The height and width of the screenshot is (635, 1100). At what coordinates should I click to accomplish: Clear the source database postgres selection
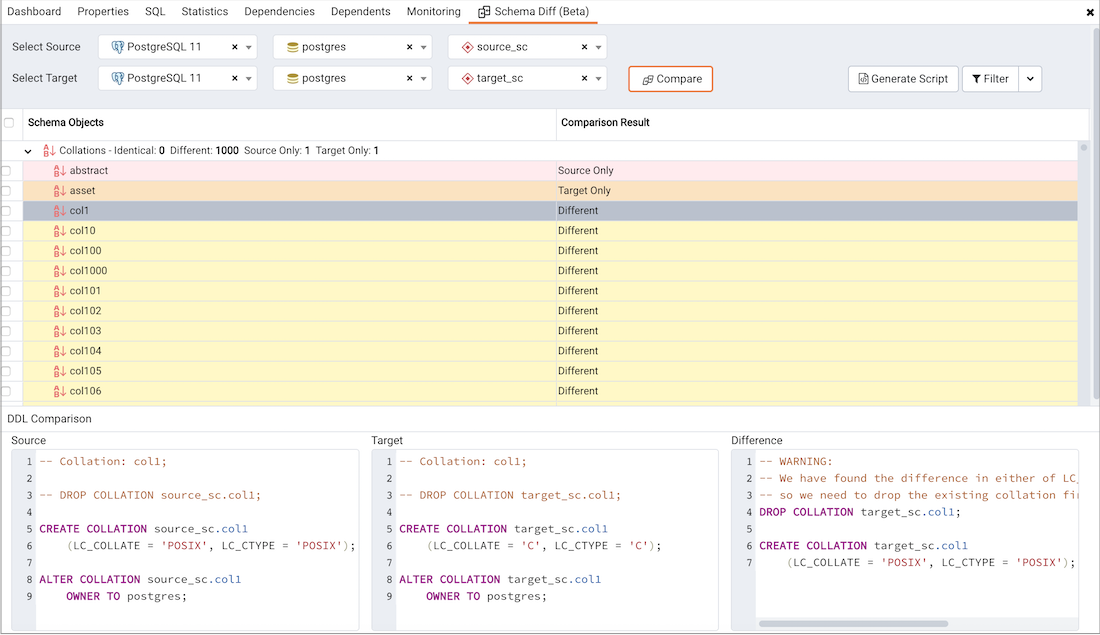coord(410,47)
